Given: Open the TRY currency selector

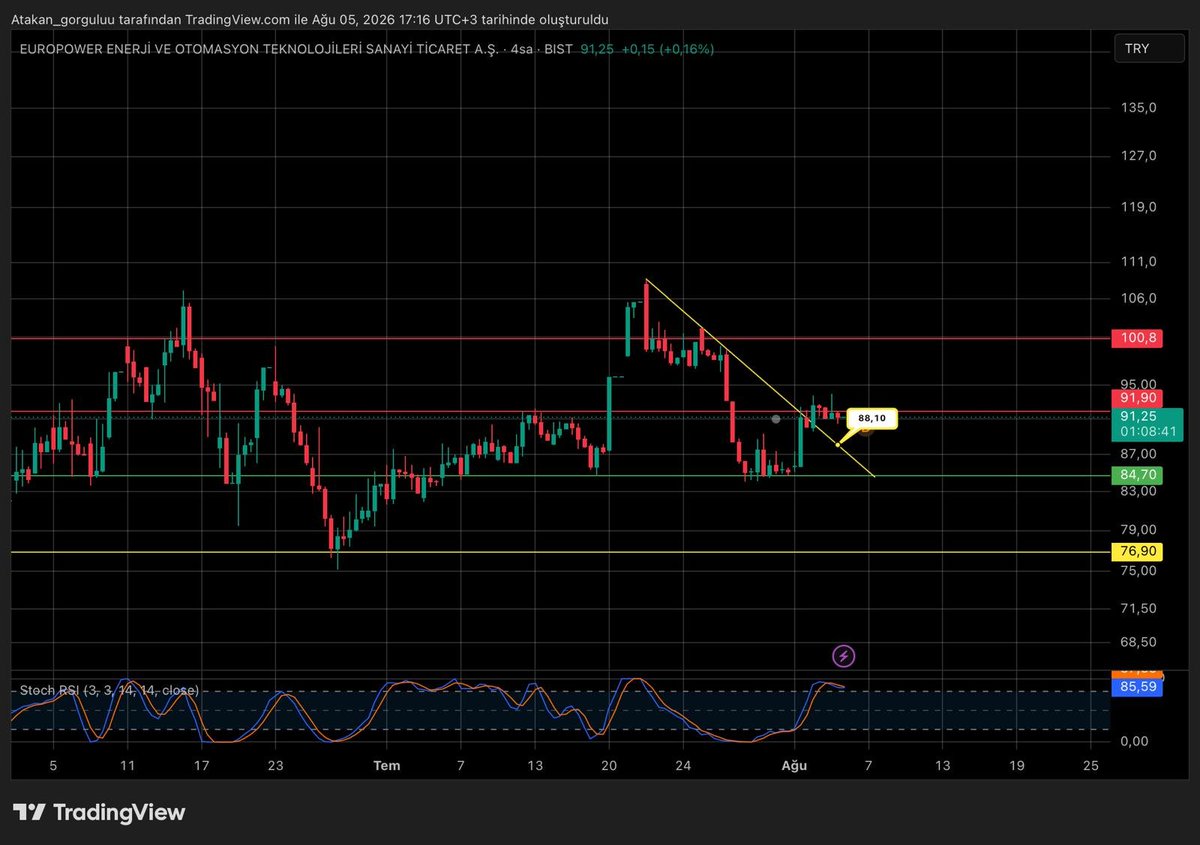Looking at the screenshot, I should click(x=1150, y=48).
